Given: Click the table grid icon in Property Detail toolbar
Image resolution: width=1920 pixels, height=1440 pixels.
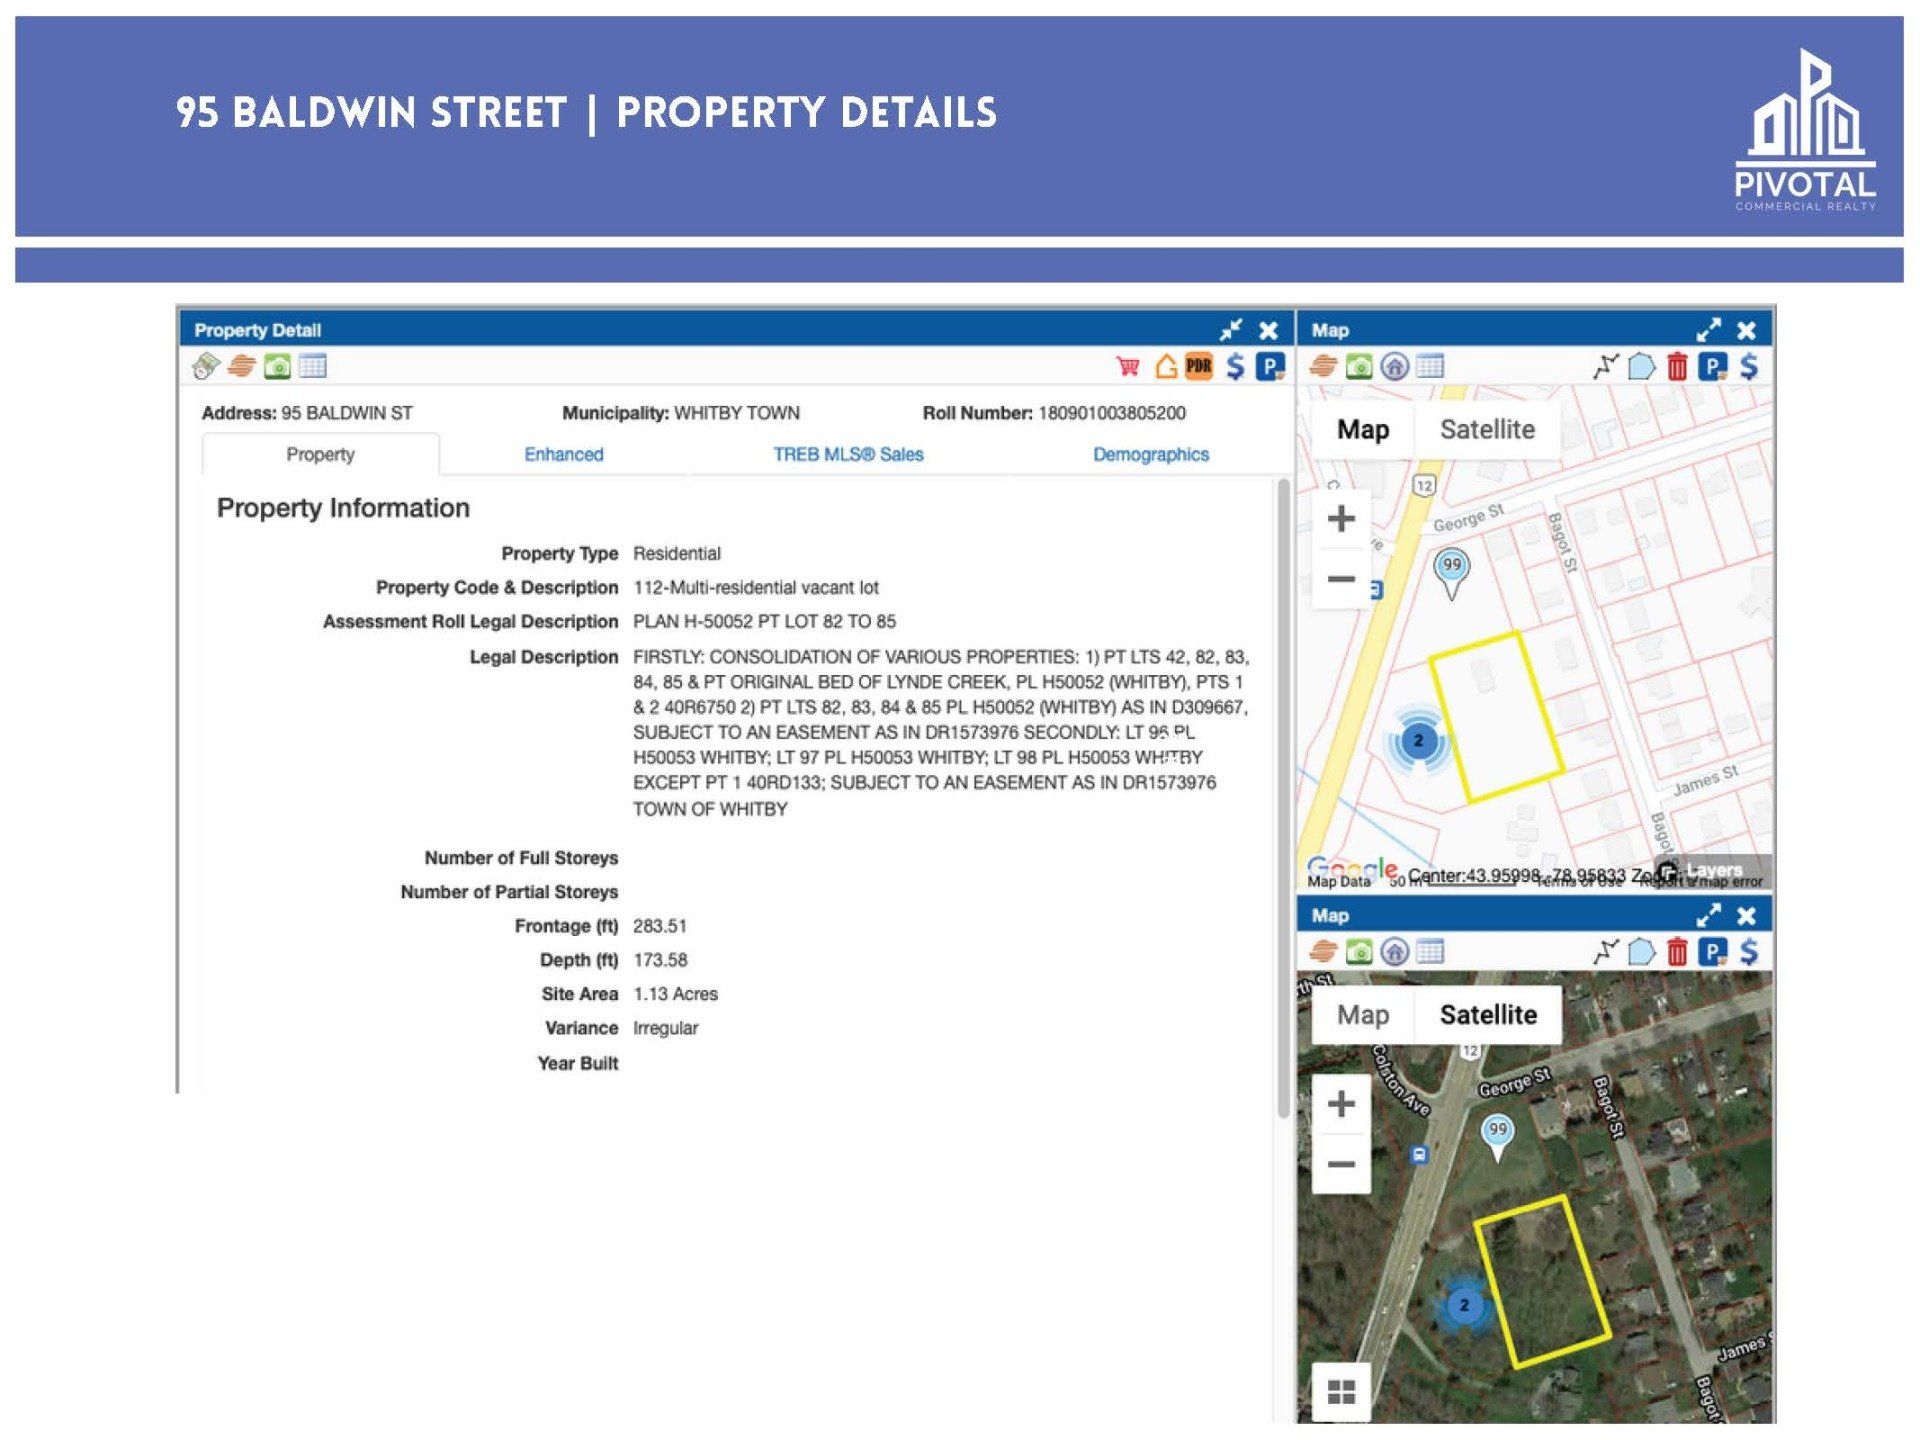Looking at the screenshot, I should pyautogui.click(x=313, y=367).
